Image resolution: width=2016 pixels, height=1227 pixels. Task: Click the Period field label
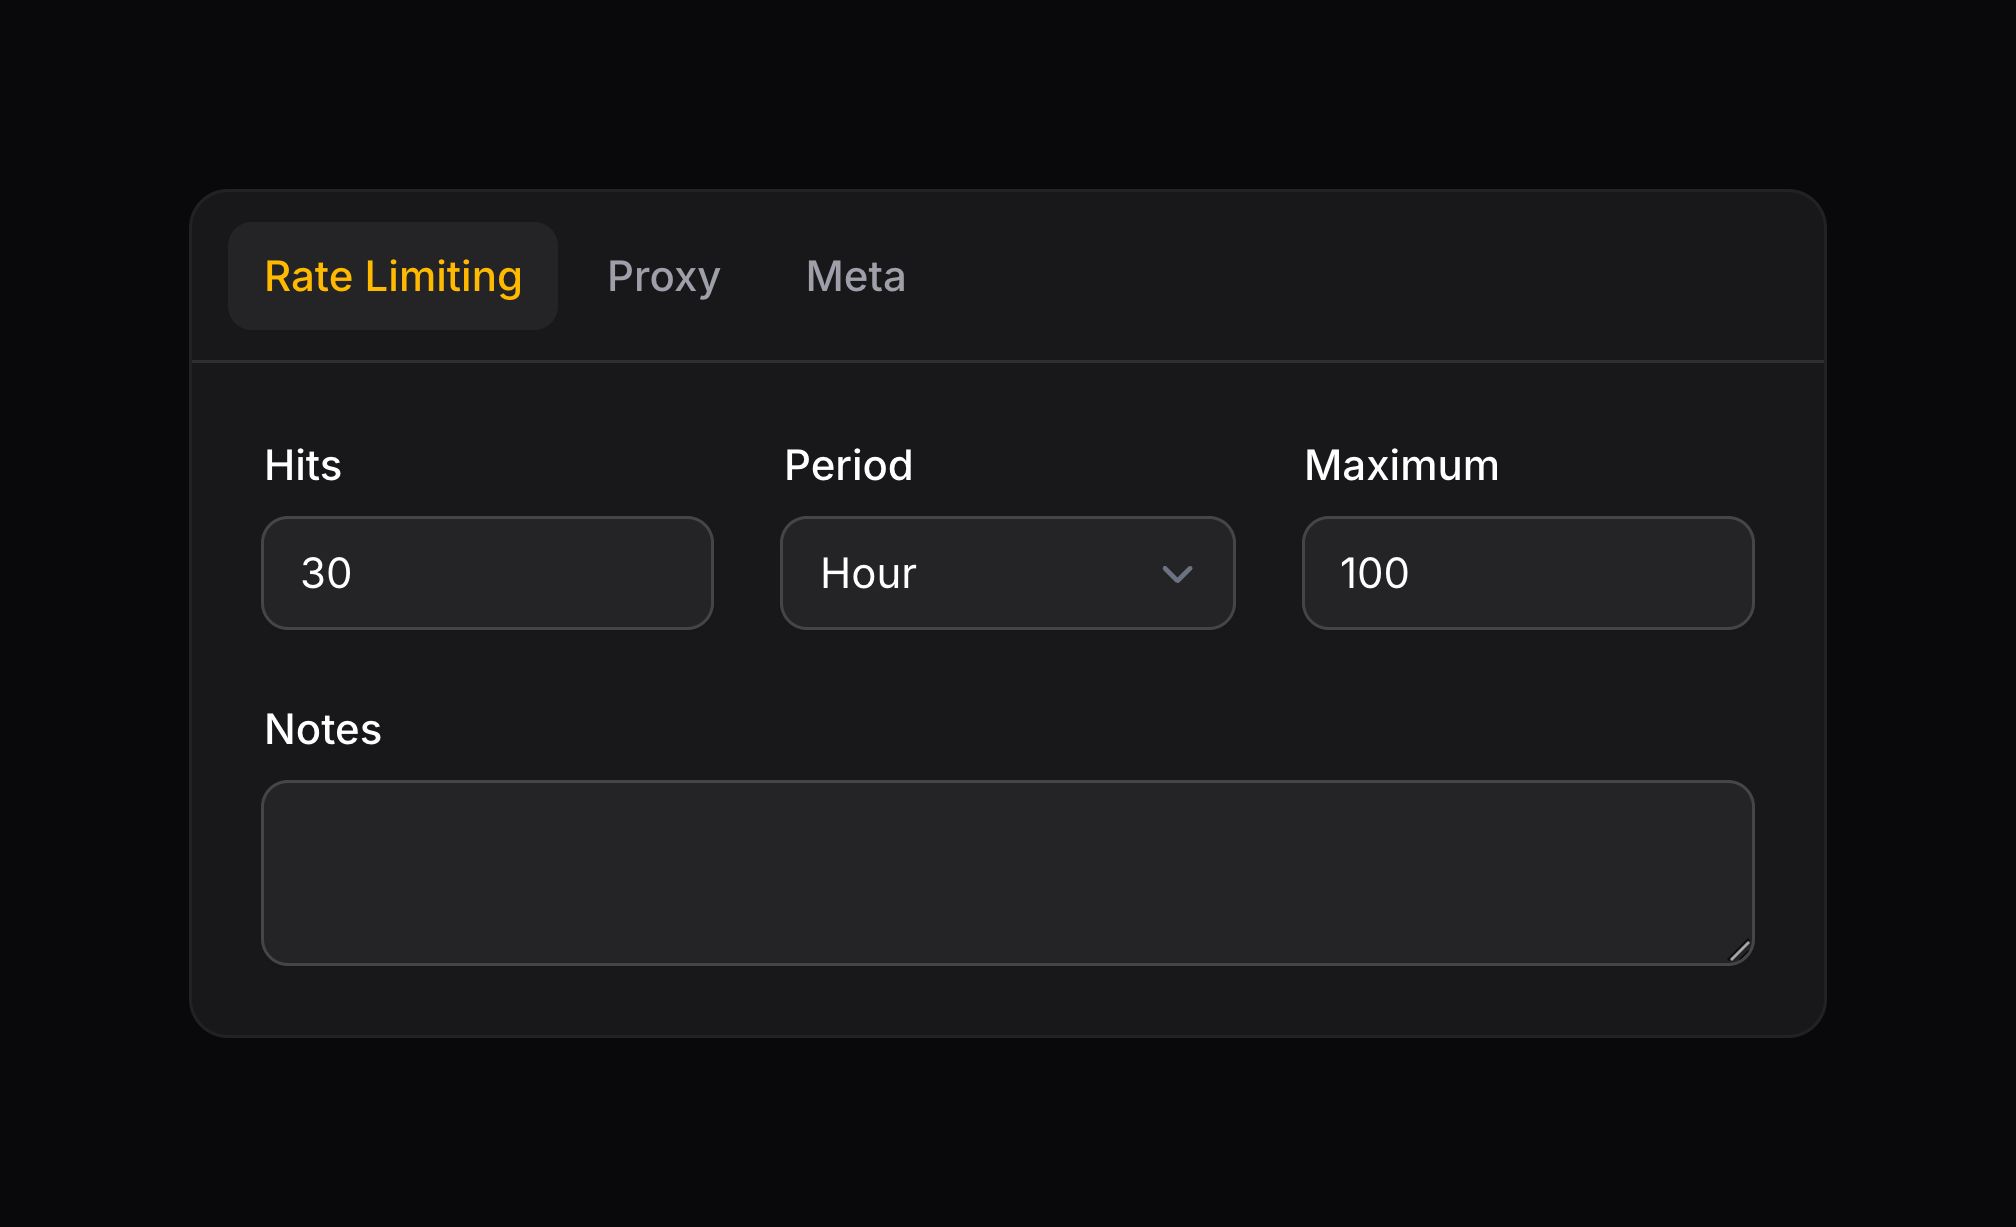848,465
